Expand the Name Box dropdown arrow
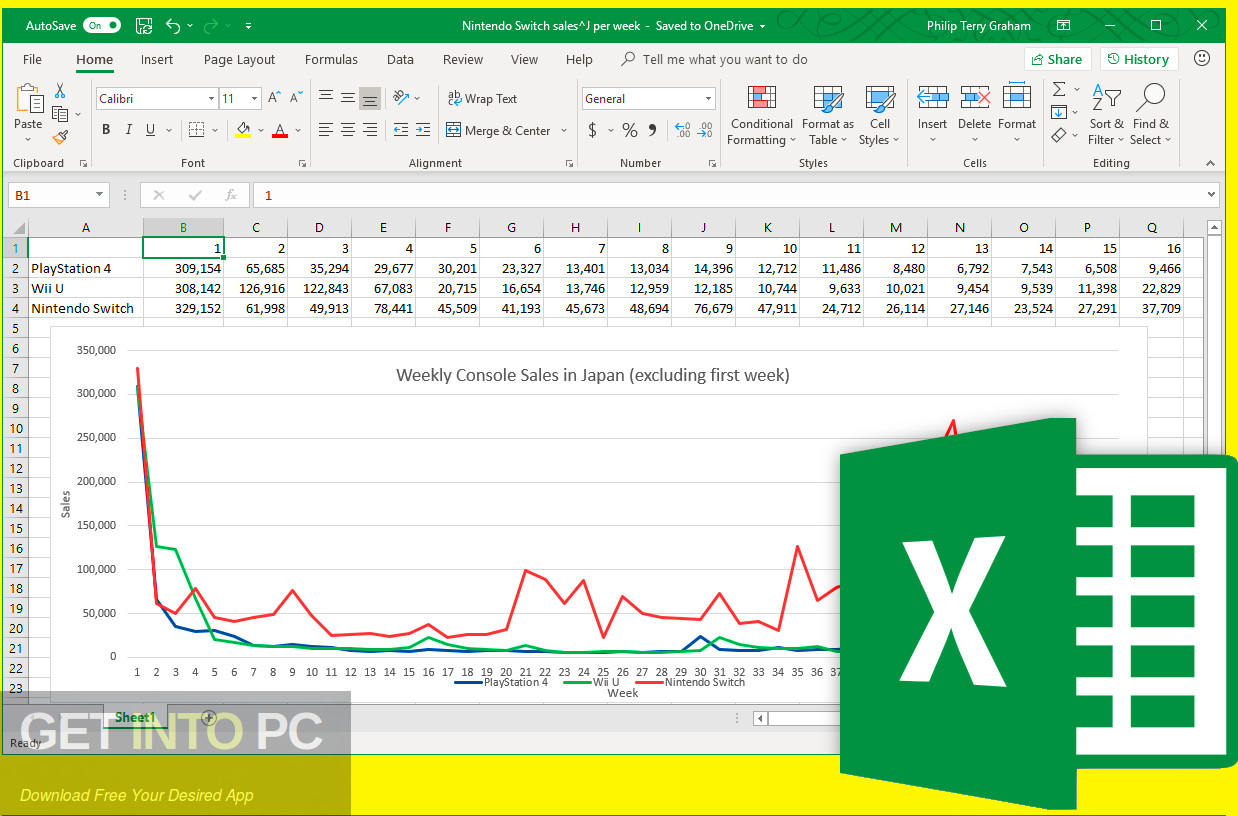 pos(100,195)
